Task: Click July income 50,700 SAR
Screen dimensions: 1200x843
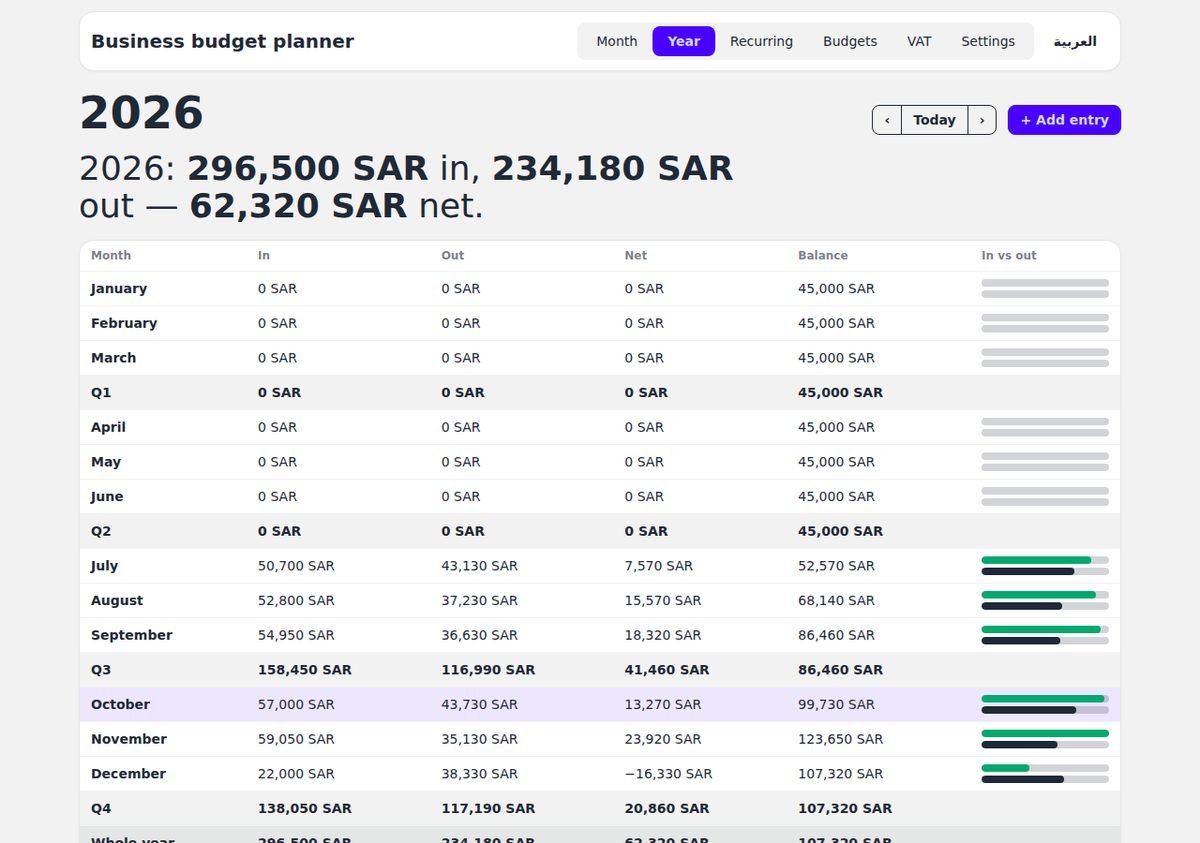Action: coord(296,566)
